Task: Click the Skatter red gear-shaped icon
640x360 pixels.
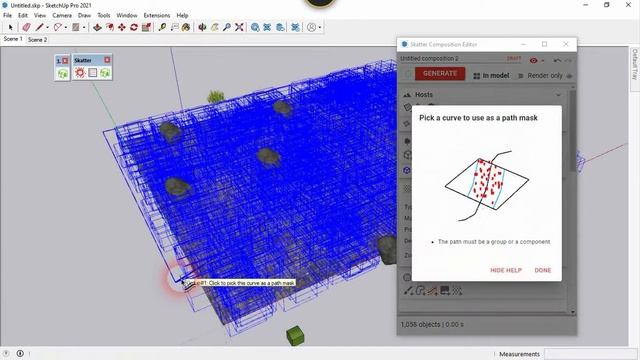Action: 80,73
